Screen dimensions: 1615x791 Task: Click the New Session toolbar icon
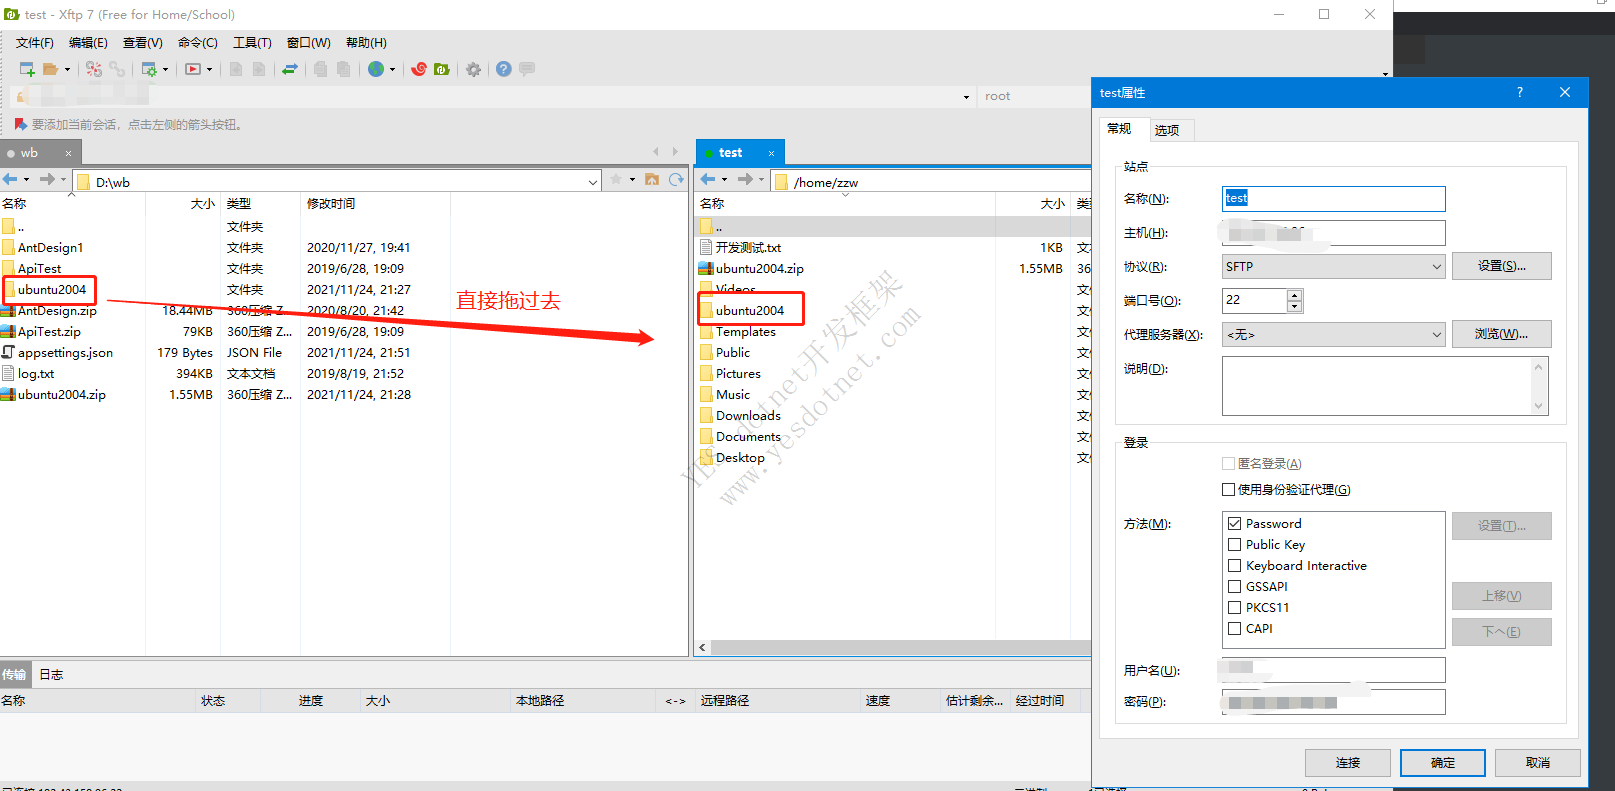click(x=27, y=69)
